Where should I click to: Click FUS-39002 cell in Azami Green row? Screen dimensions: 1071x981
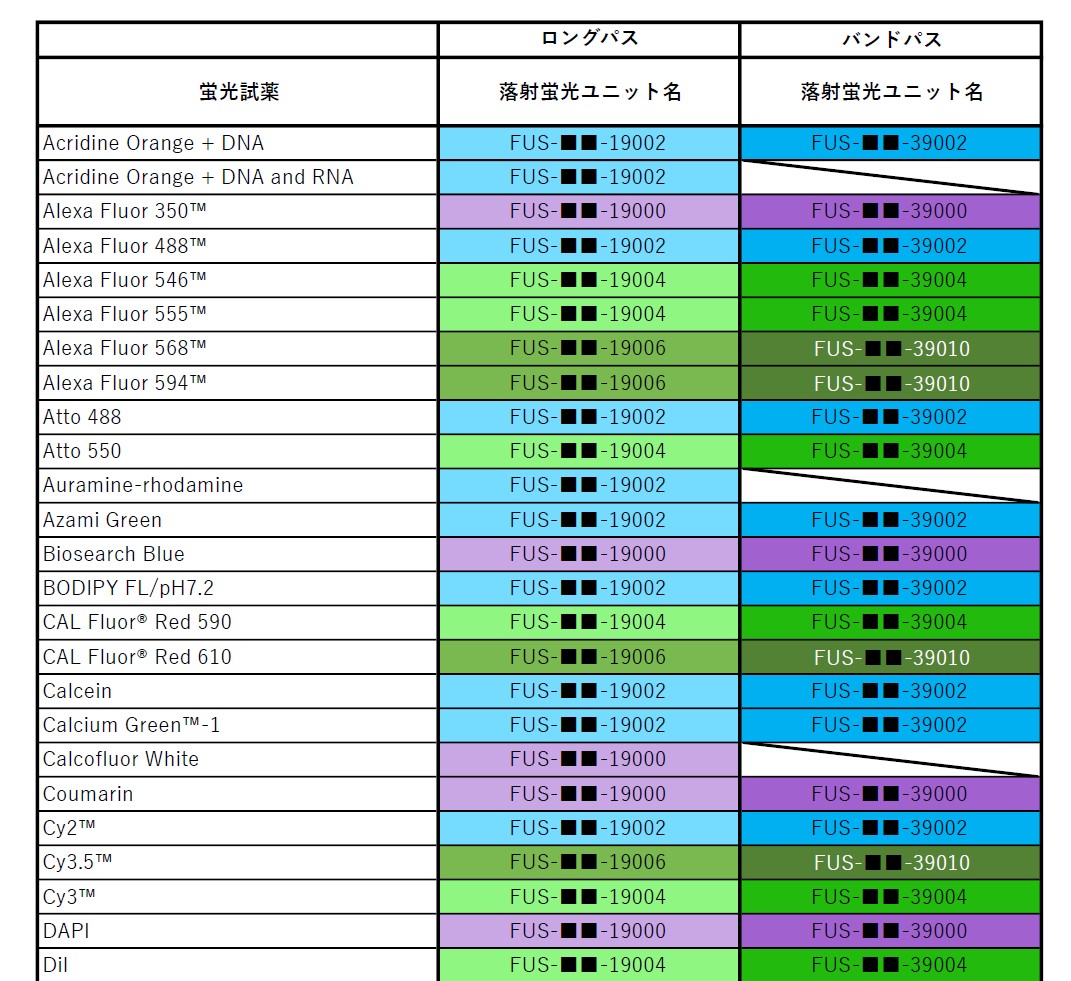point(891,520)
